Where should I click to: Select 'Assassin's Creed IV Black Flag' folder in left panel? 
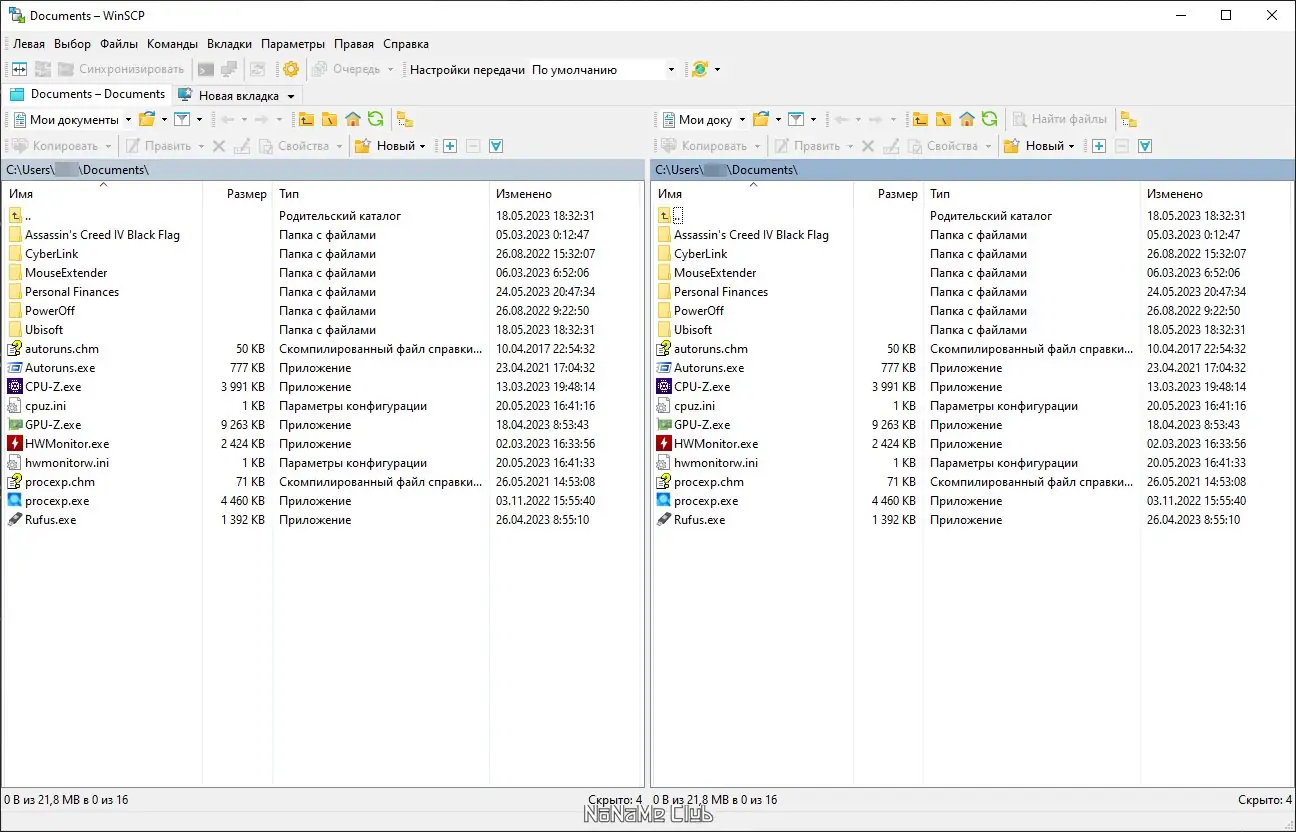(102, 235)
